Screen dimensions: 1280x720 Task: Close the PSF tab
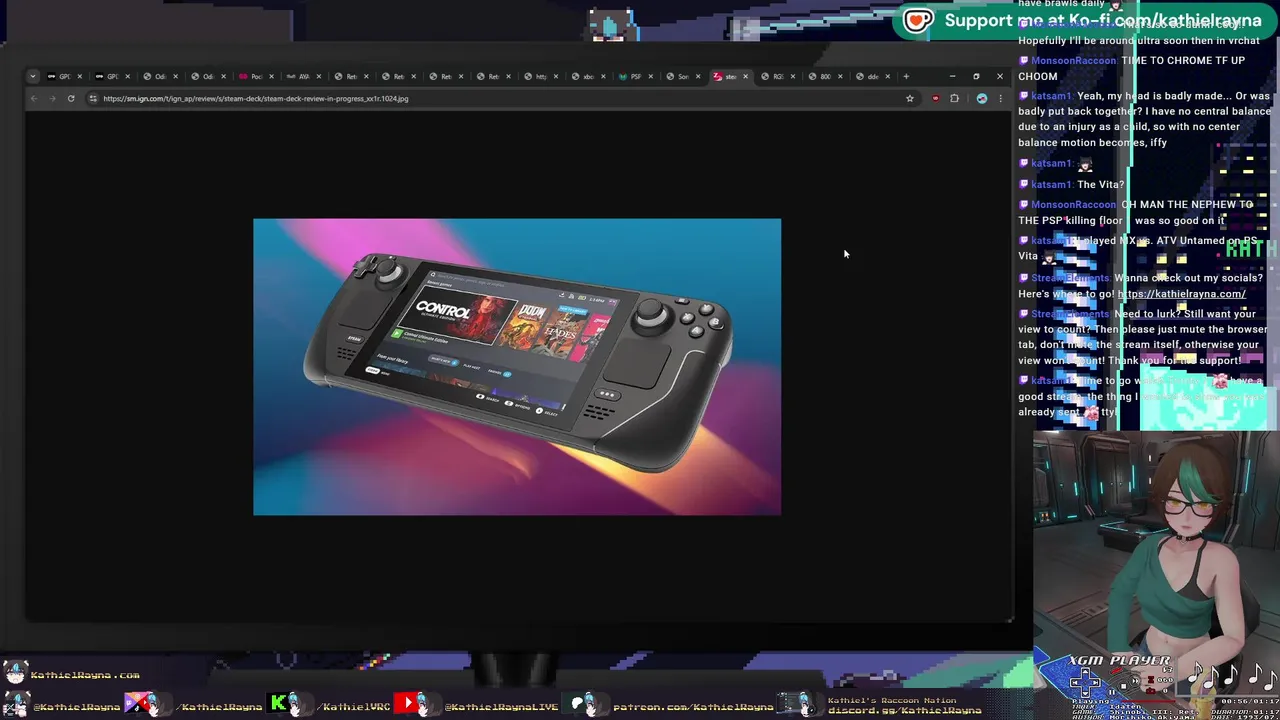pyautogui.click(x=650, y=76)
